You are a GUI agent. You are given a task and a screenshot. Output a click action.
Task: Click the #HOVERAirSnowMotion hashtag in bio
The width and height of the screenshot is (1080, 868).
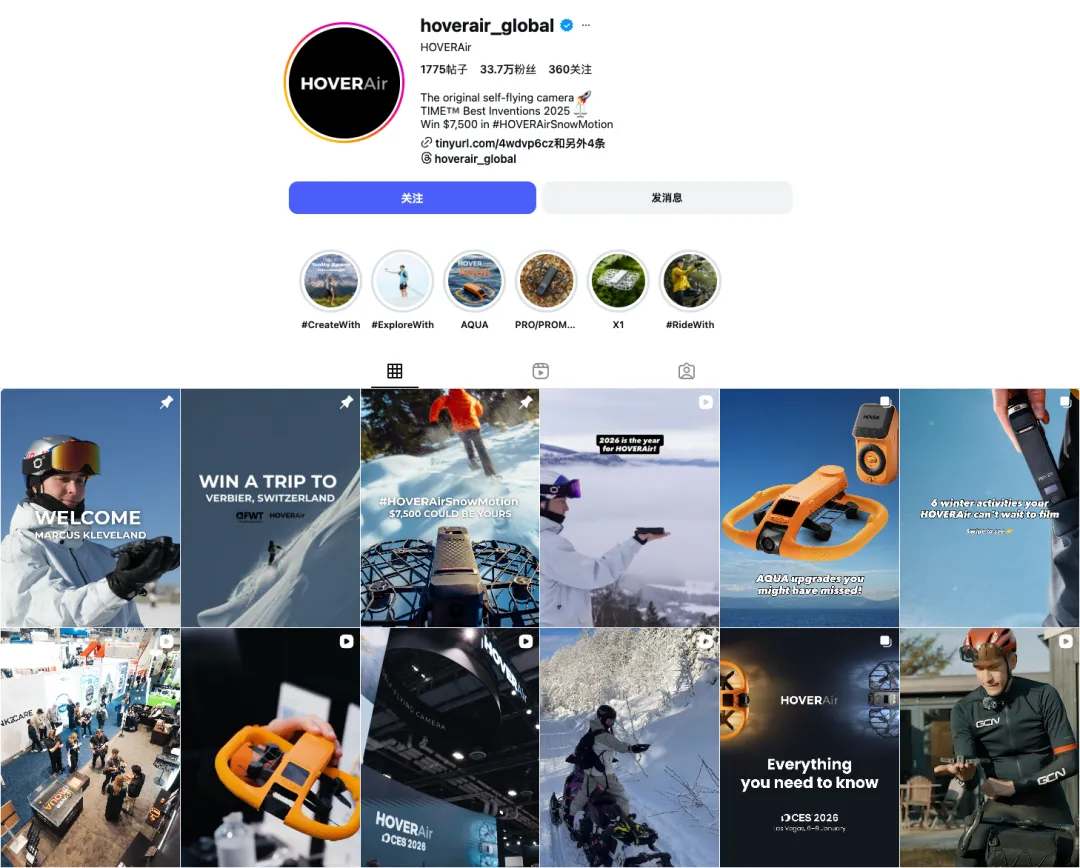pos(552,124)
